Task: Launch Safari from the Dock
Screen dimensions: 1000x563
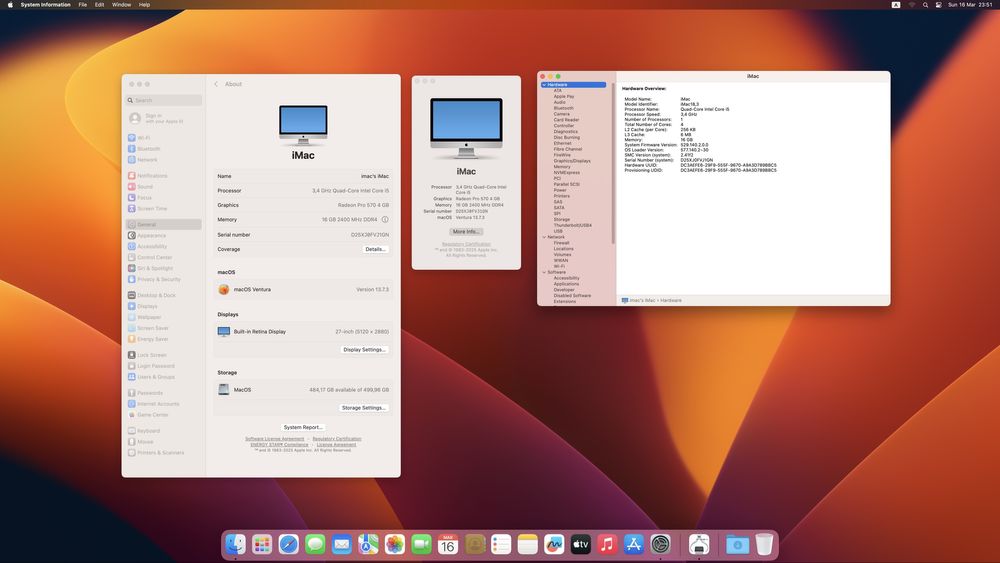Action: (x=288, y=545)
